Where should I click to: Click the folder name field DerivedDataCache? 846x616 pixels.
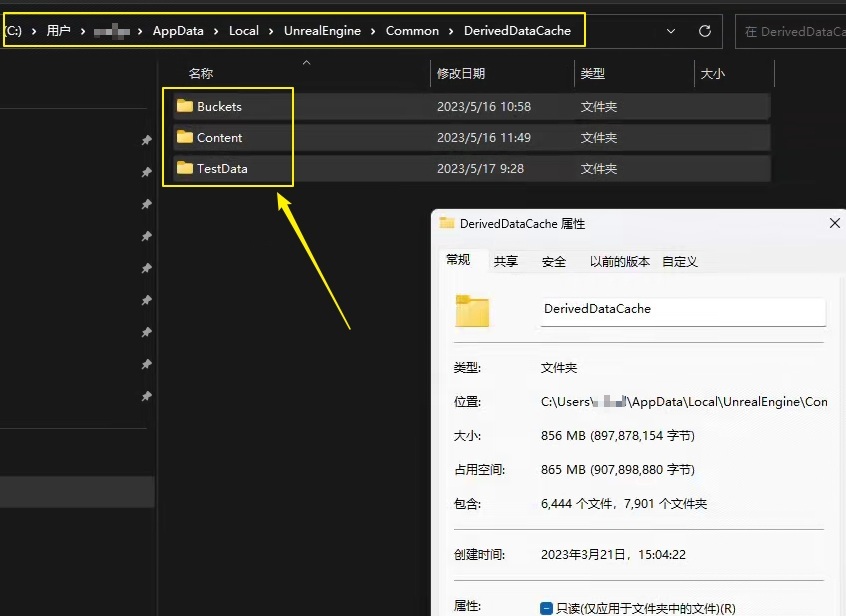point(683,311)
